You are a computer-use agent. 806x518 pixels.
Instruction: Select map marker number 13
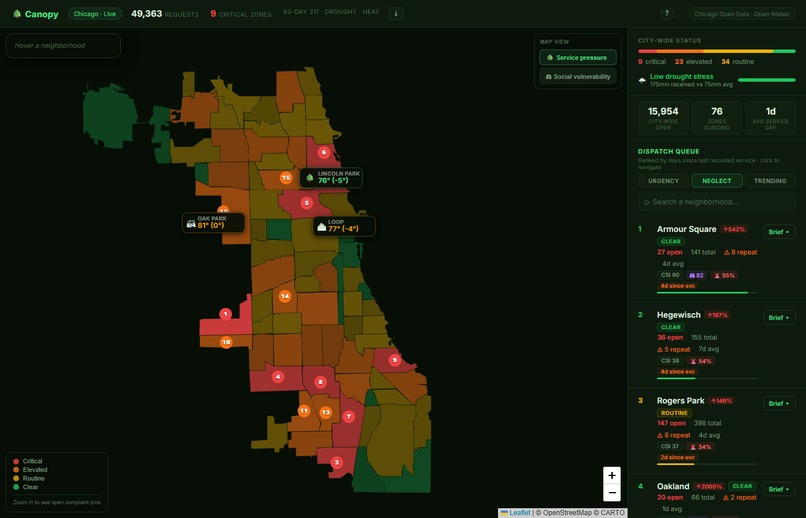[326, 412]
